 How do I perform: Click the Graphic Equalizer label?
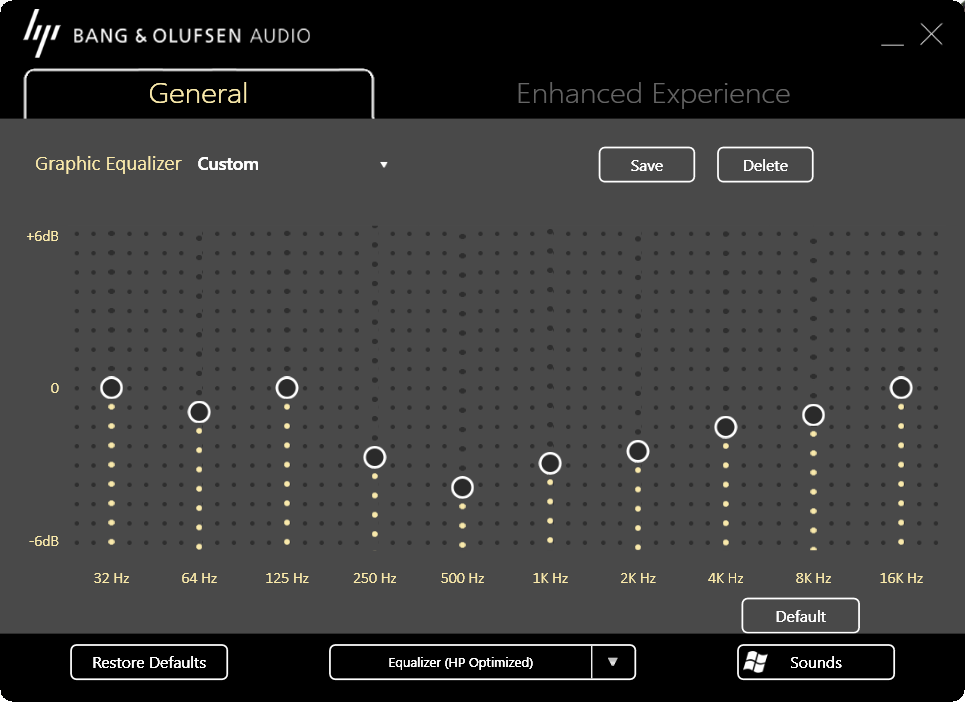click(108, 164)
